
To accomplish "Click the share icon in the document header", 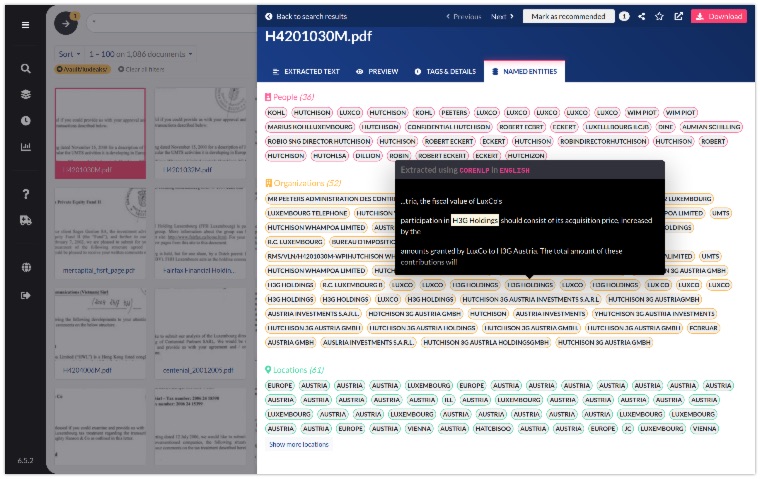I will pyautogui.click(x=642, y=16).
